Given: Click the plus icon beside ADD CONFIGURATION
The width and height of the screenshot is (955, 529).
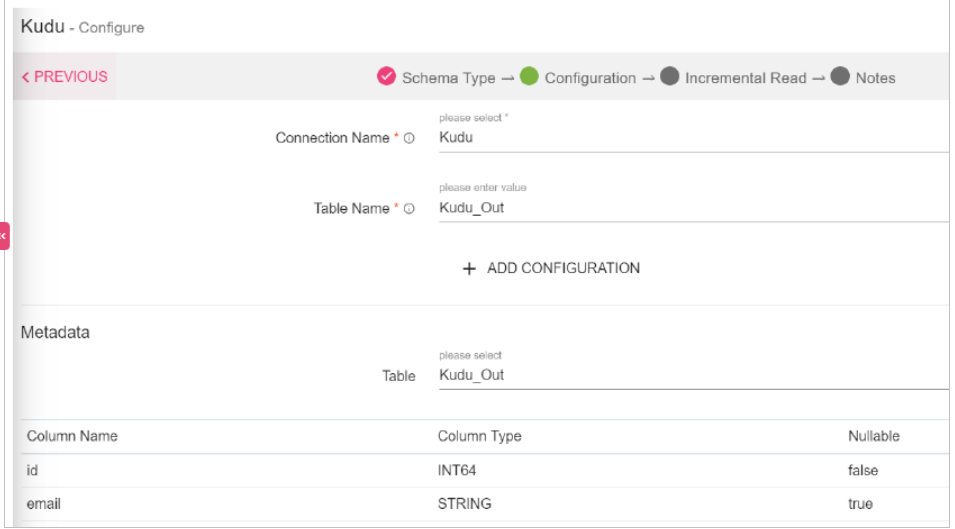Looking at the screenshot, I should click(x=469, y=268).
